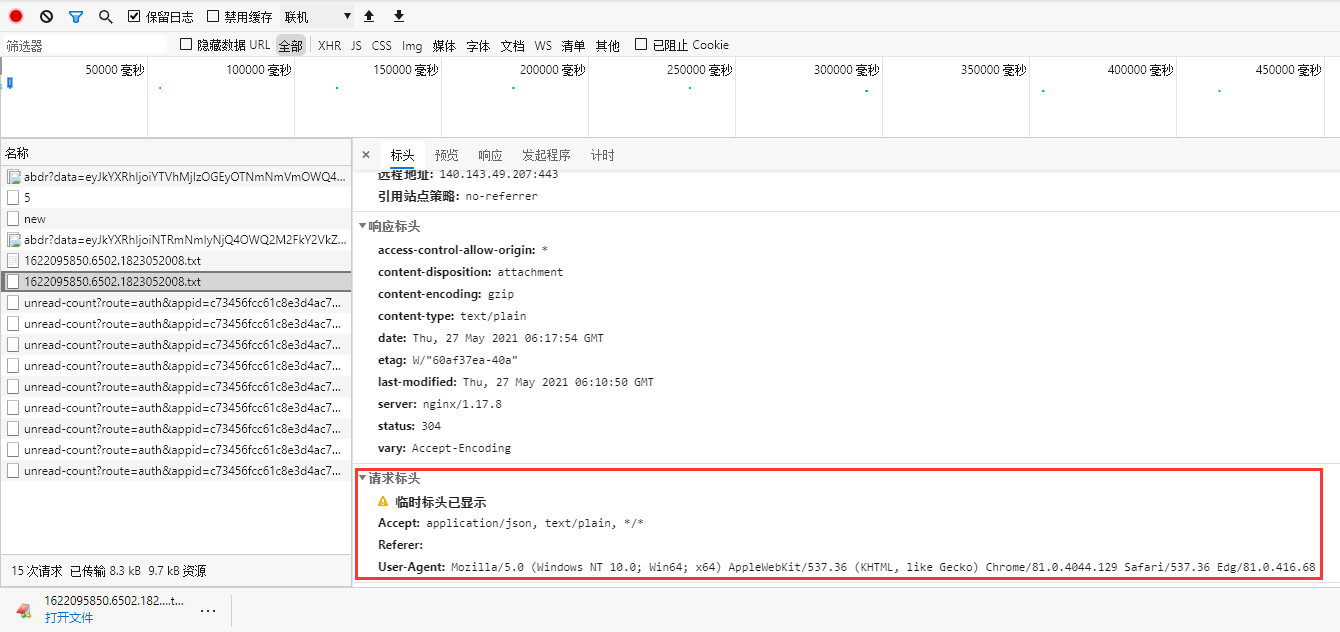The width and height of the screenshot is (1340, 632).
Task: Check the 已阻止 Cookie checkbox
Action: tap(641, 45)
